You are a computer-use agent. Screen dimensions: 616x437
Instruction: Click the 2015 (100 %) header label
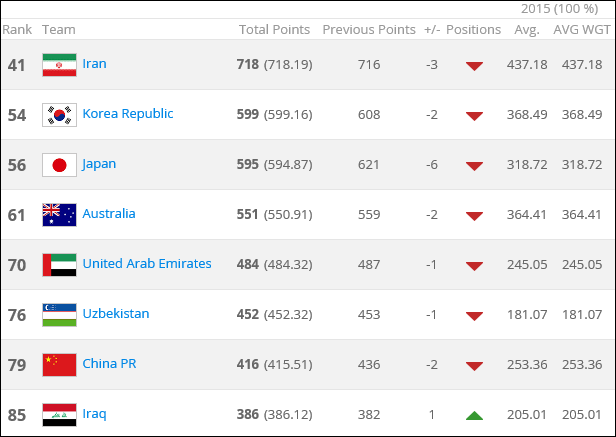pos(559,9)
